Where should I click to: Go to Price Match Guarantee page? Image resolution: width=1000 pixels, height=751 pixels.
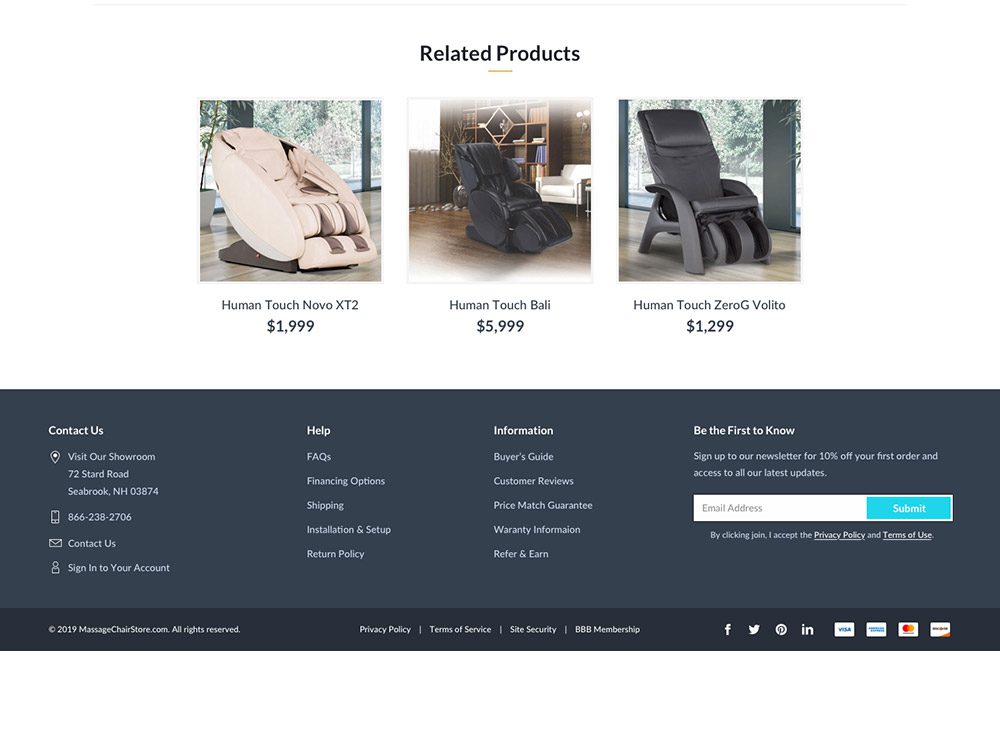[543, 505]
